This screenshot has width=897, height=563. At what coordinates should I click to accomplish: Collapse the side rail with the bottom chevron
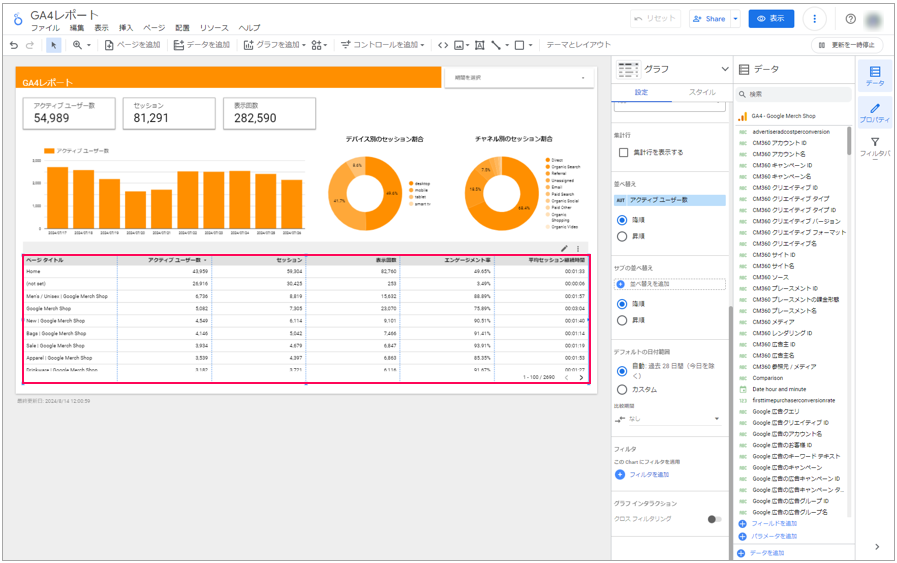pyautogui.click(x=877, y=547)
